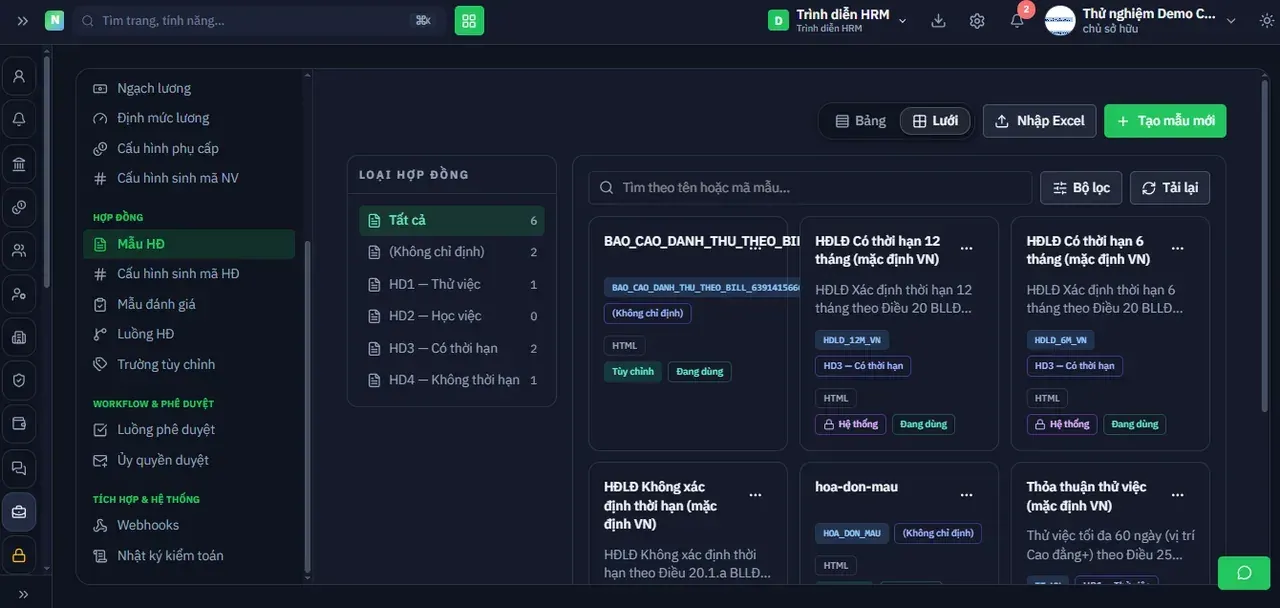
Task: Open Luồng phê duyệt in sidebar
Action: (165, 430)
